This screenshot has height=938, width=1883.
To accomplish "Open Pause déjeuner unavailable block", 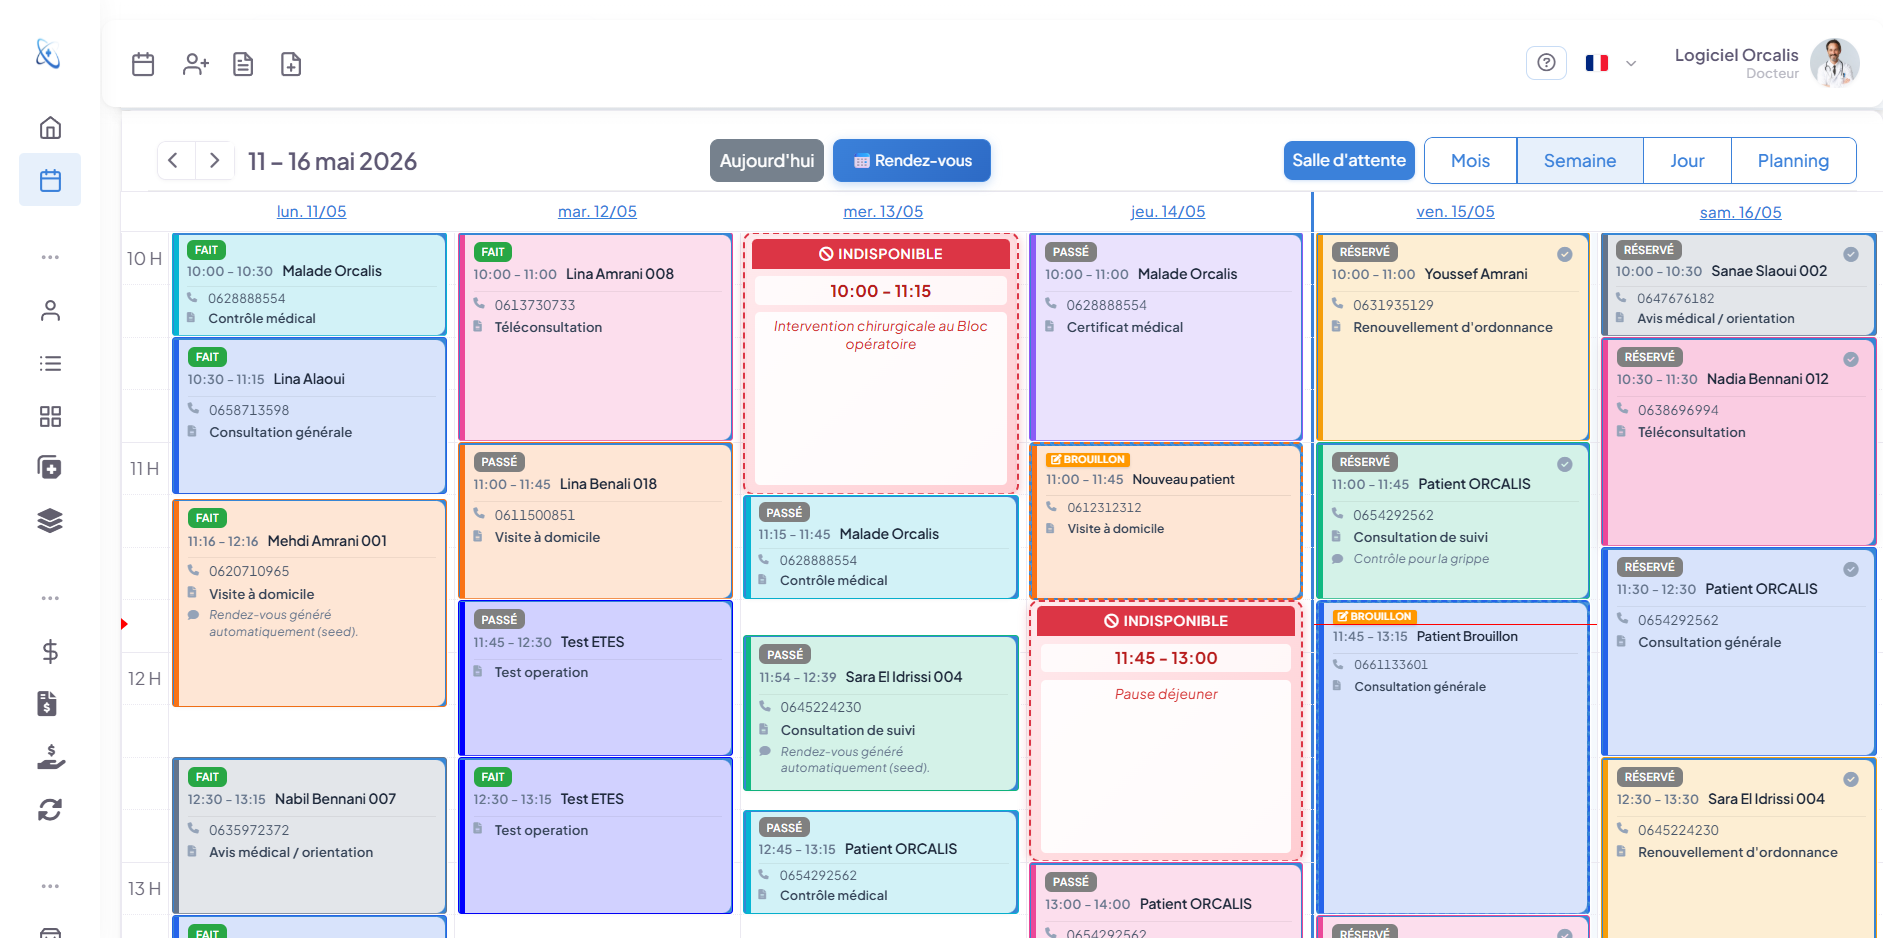I will point(1166,730).
